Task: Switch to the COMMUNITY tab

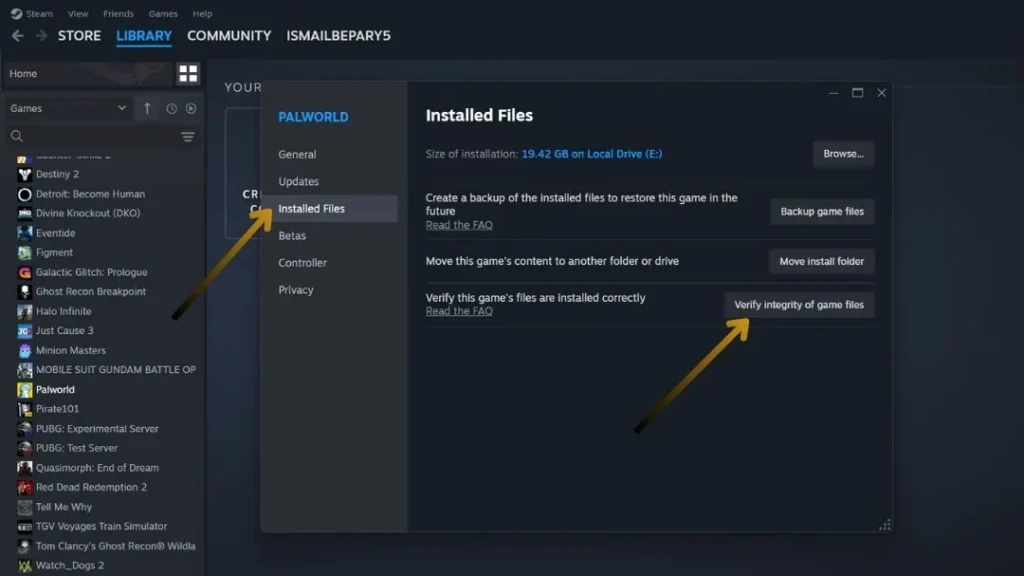Action: 229,35
